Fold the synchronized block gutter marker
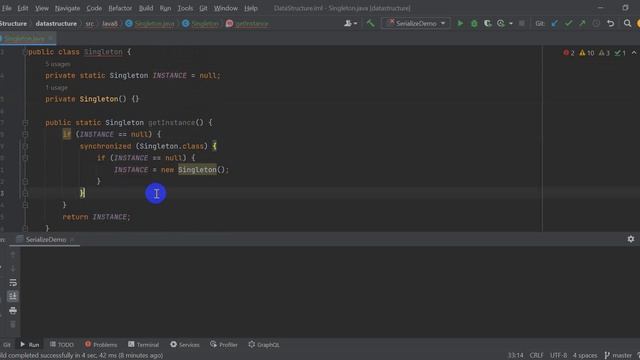 point(25,146)
